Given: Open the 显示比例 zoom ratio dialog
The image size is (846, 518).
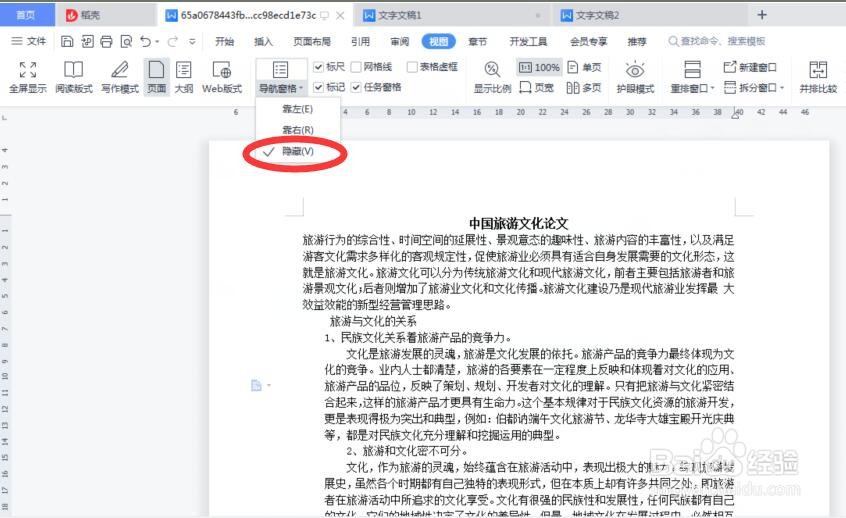Looking at the screenshot, I should (492, 77).
